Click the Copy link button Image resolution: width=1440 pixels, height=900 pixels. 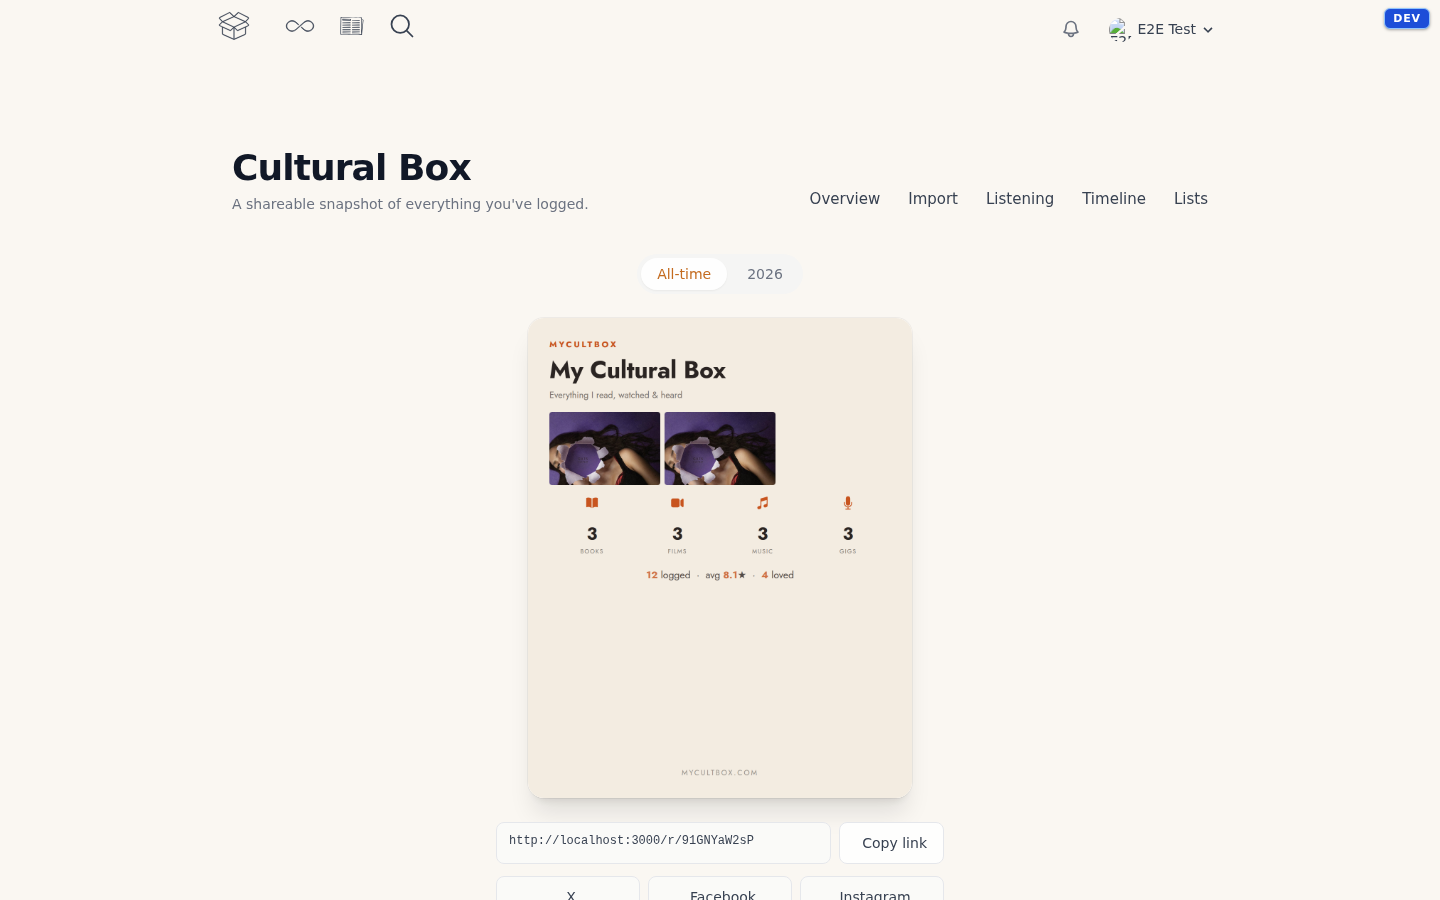coord(891,843)
